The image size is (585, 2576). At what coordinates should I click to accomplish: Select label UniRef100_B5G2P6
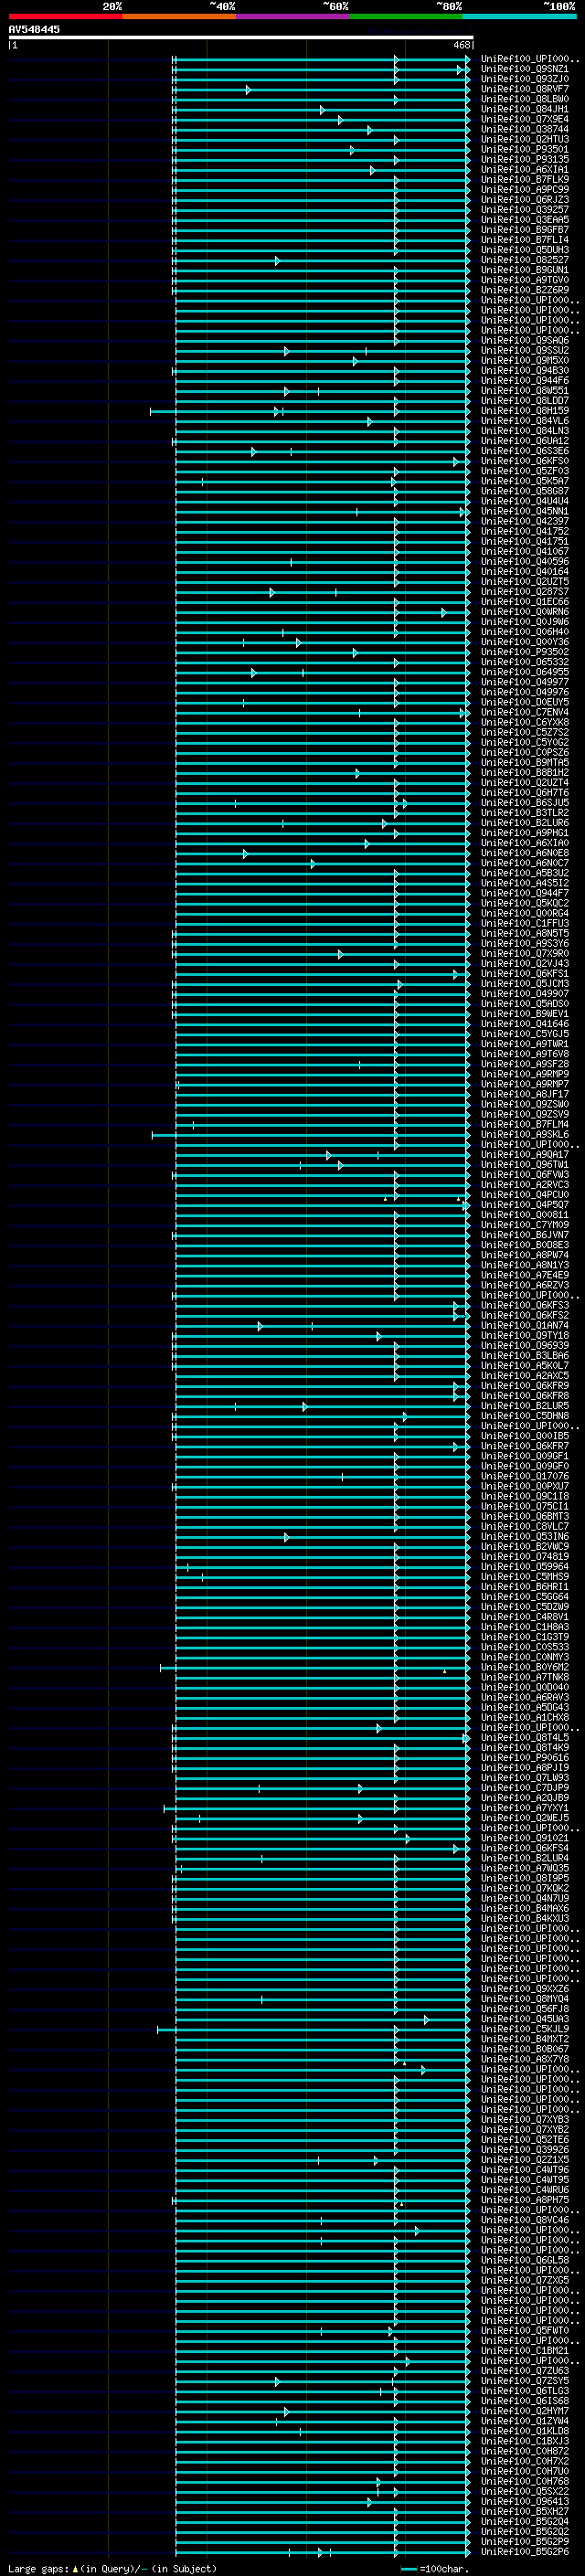coord(525,2552)
